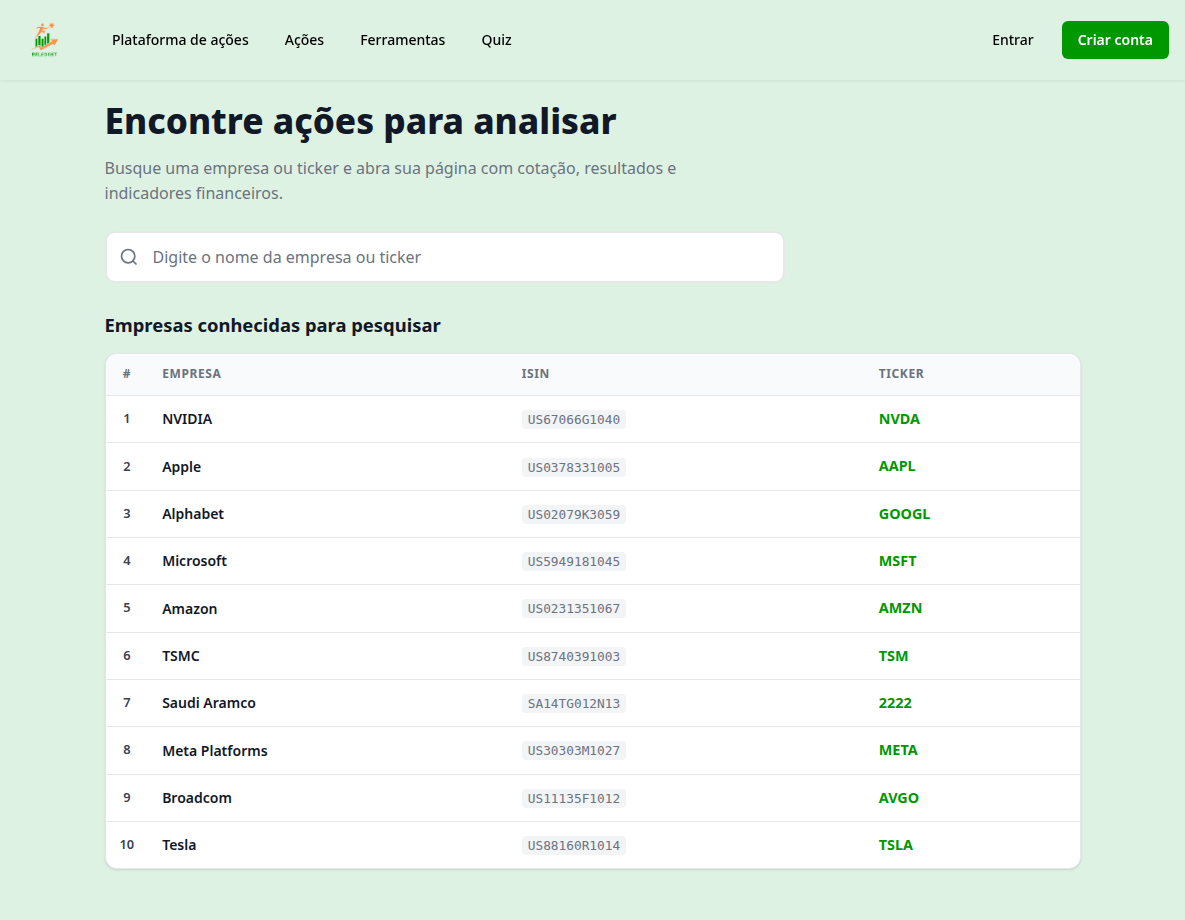Image resolution: width=1185 pixels, height=920 pixels.
Task: Open the Ferramentas menu item
Action: pyautogui.click(x=402, y=40)
